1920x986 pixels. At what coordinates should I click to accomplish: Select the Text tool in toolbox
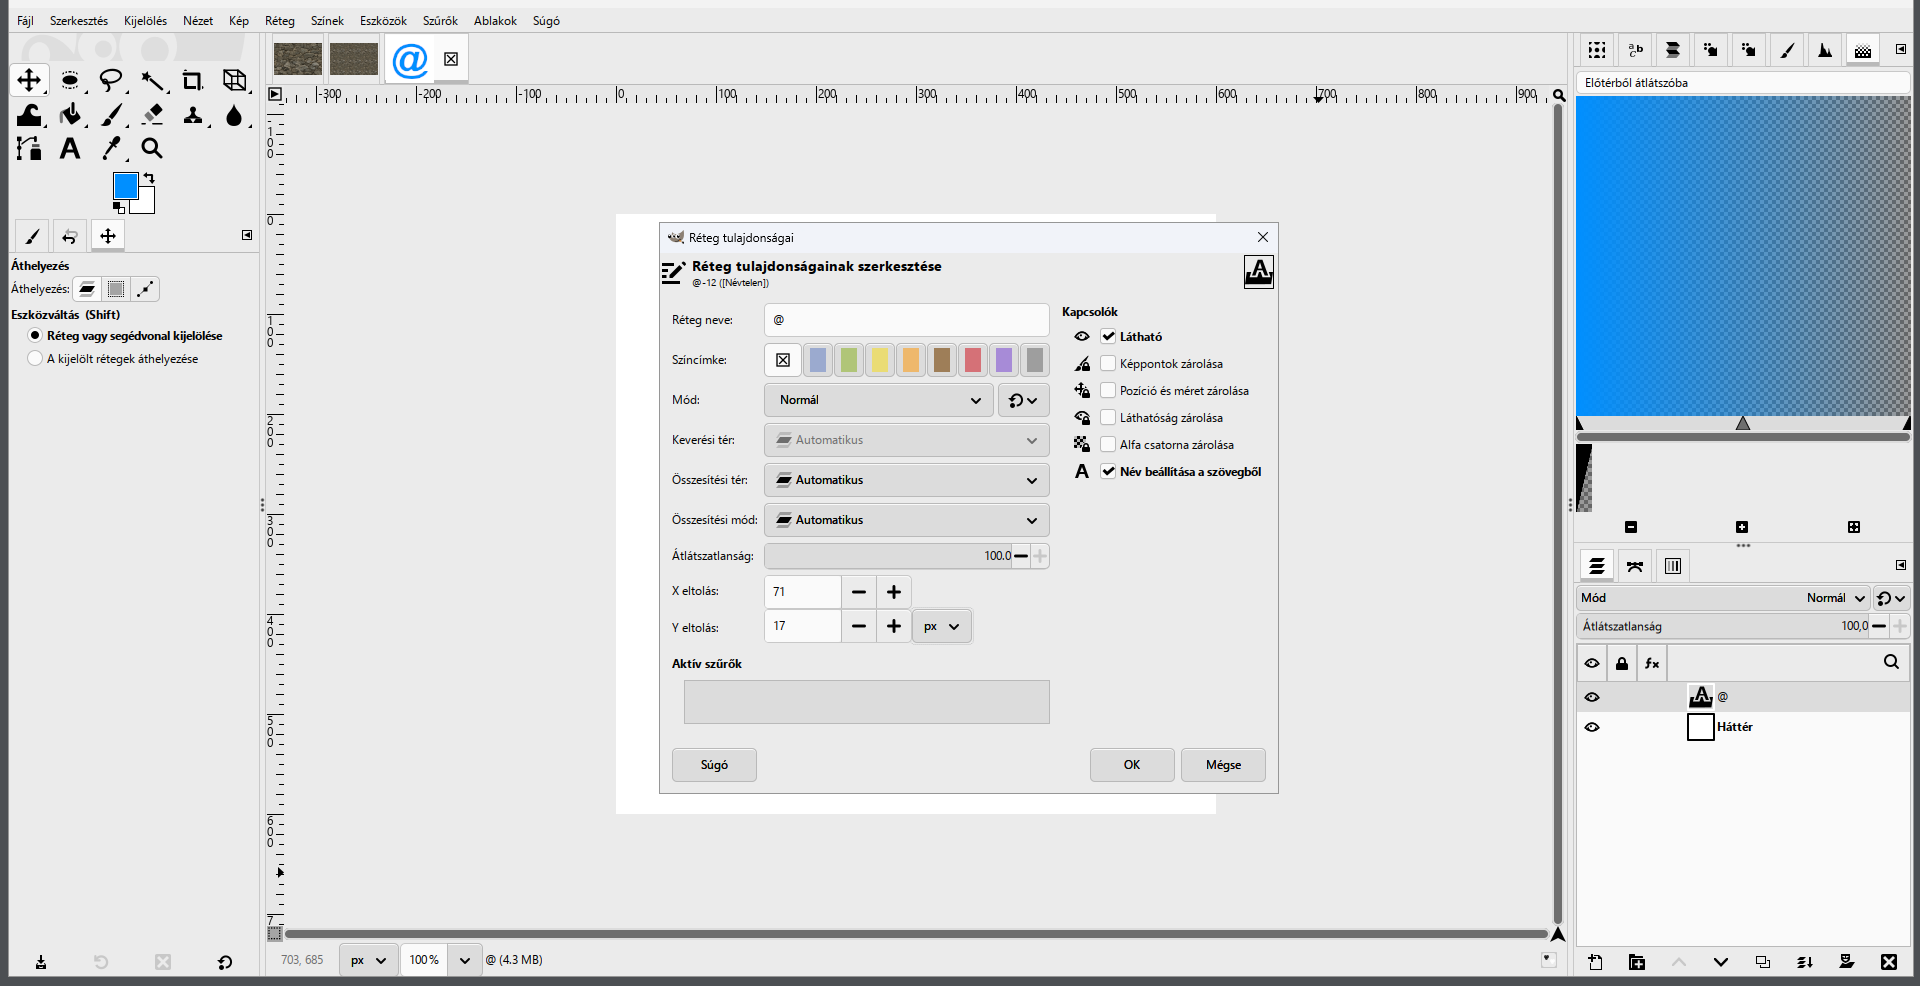coord(69,149)
